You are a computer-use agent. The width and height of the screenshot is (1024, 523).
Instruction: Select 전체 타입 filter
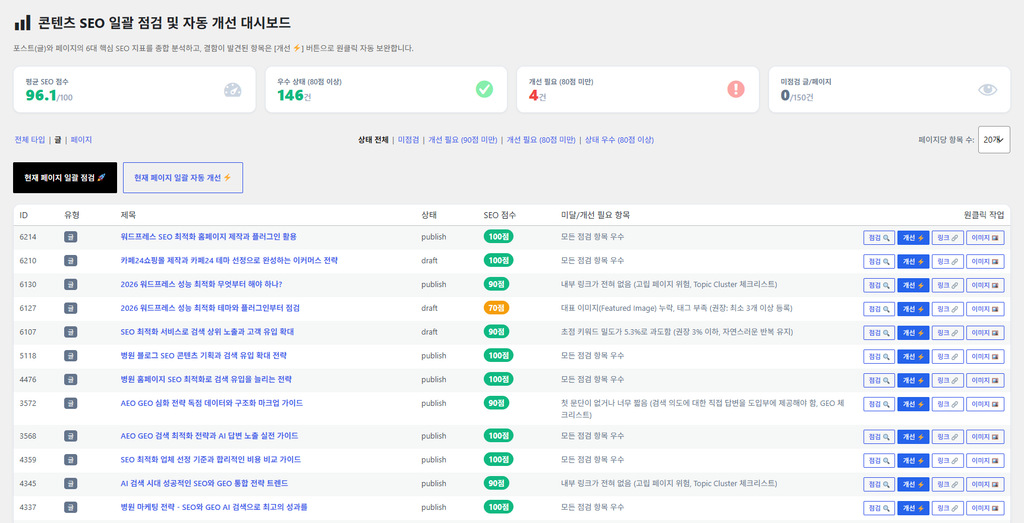pos(30,140)
